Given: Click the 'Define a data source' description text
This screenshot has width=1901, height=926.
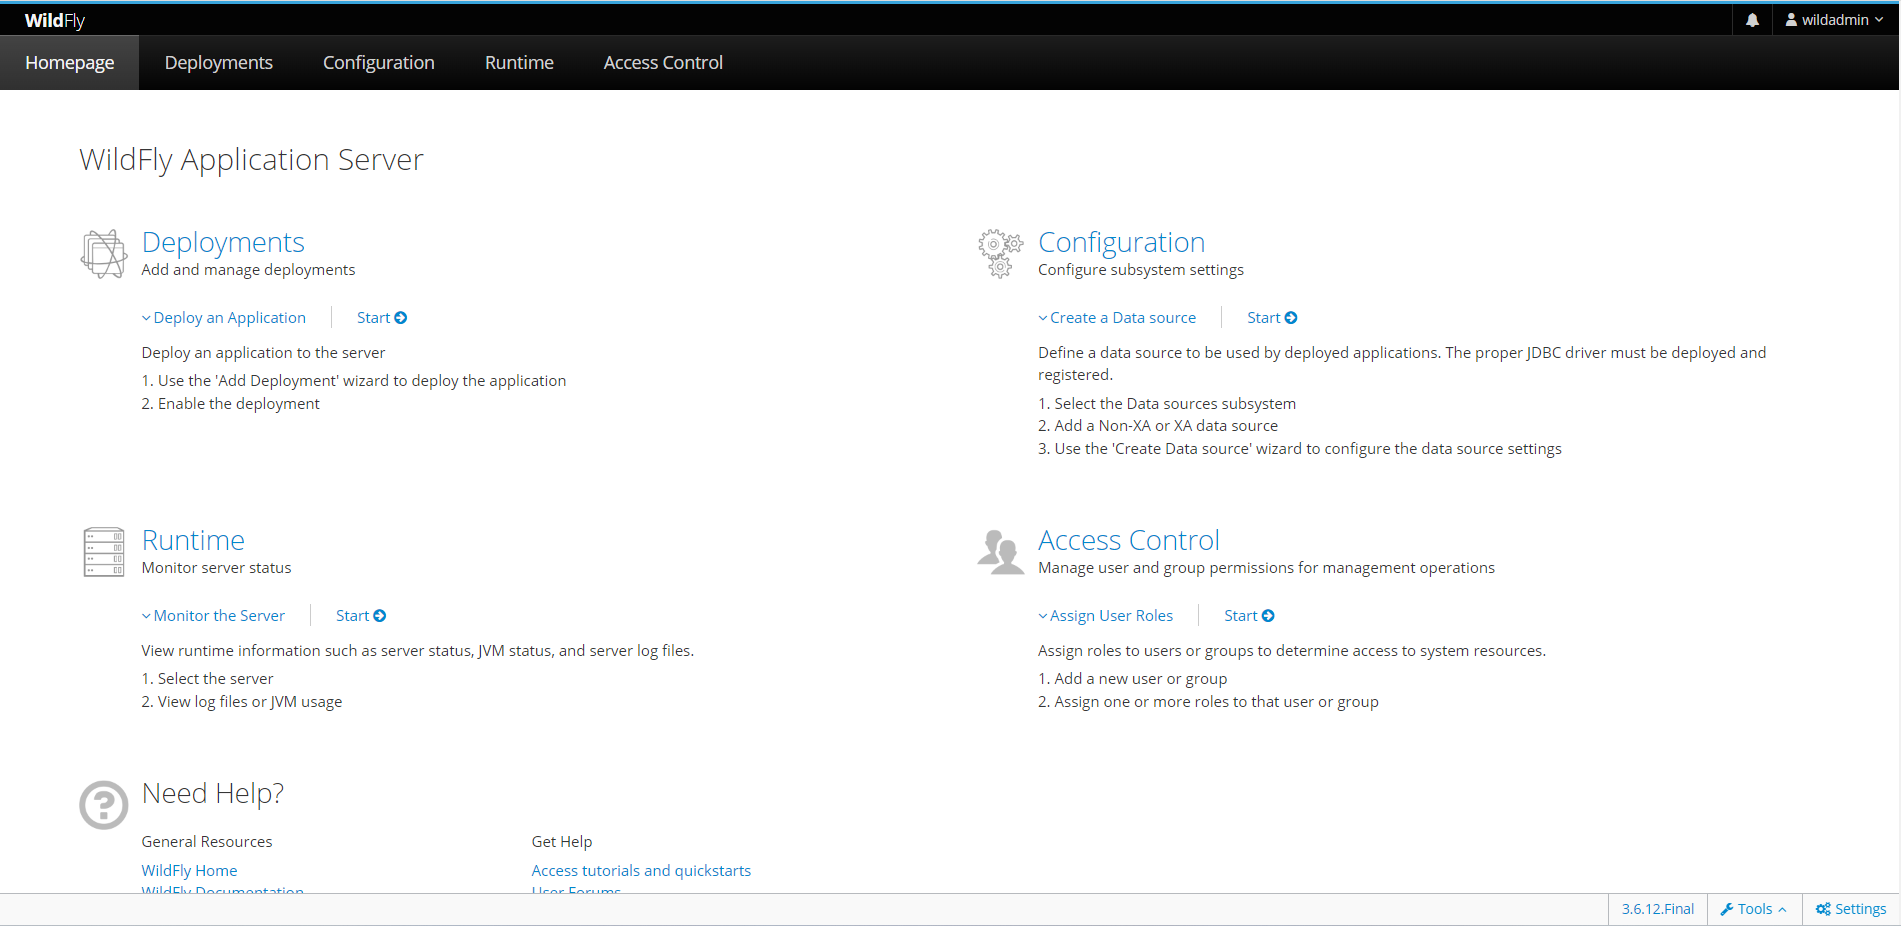Looking at the screenshot, I should tap(1402, 364).
